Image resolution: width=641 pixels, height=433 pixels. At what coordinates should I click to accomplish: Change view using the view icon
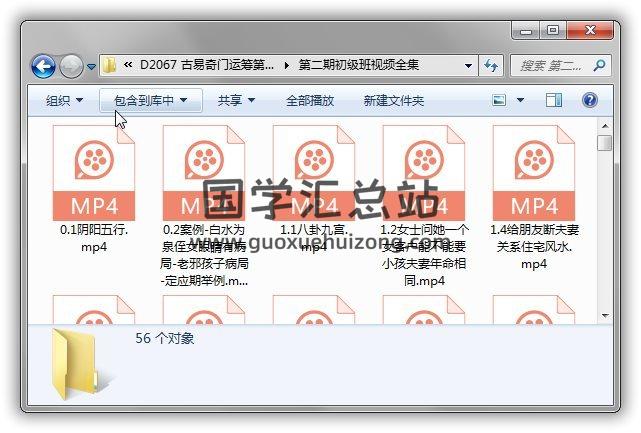coord(499,100)
